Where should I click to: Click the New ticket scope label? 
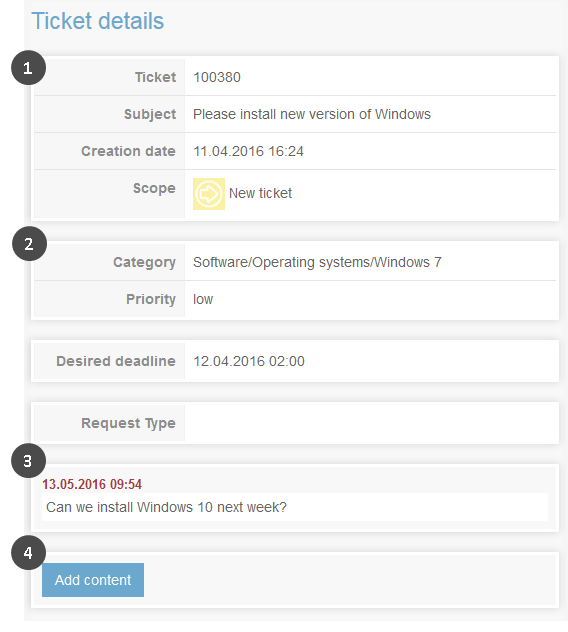[260, 193]
